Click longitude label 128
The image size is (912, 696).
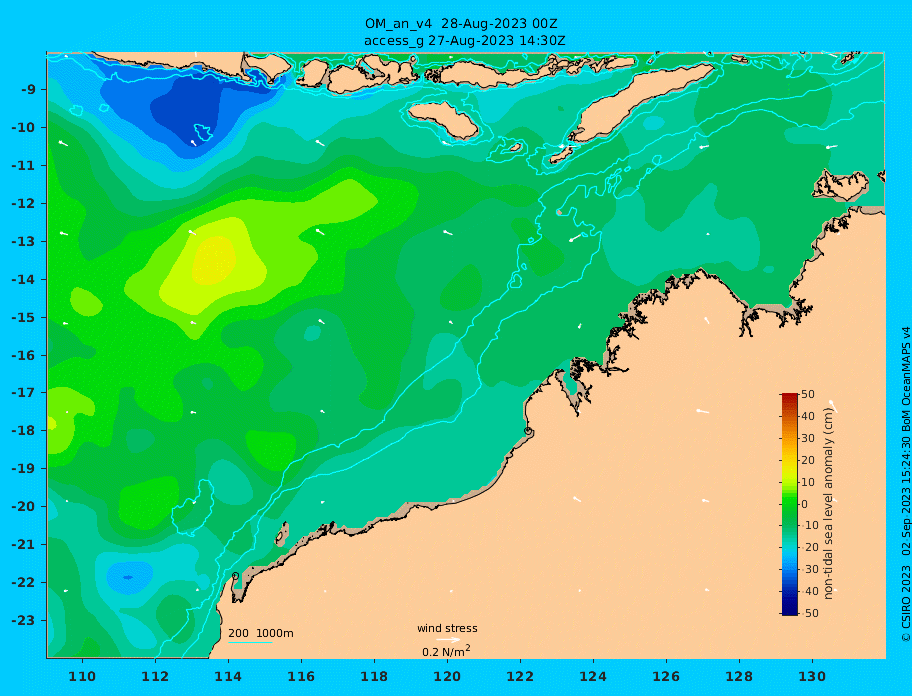point(739,676)
